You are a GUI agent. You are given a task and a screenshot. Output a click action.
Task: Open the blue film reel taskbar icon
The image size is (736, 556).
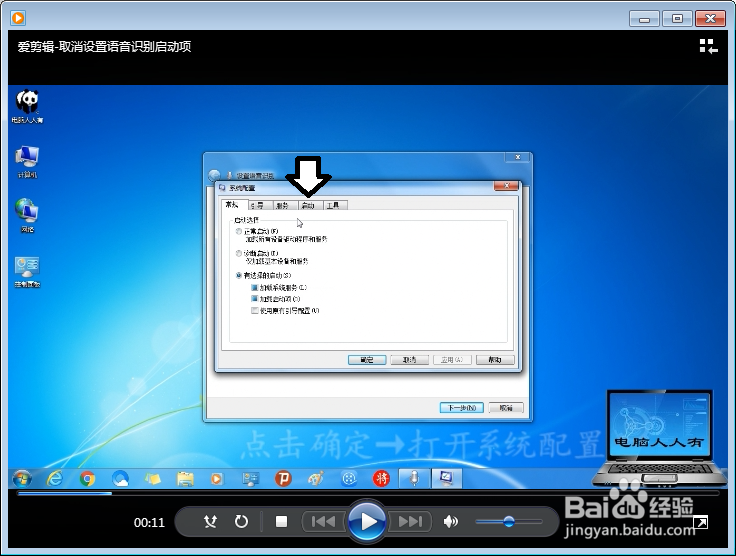[x=349, y=479]
